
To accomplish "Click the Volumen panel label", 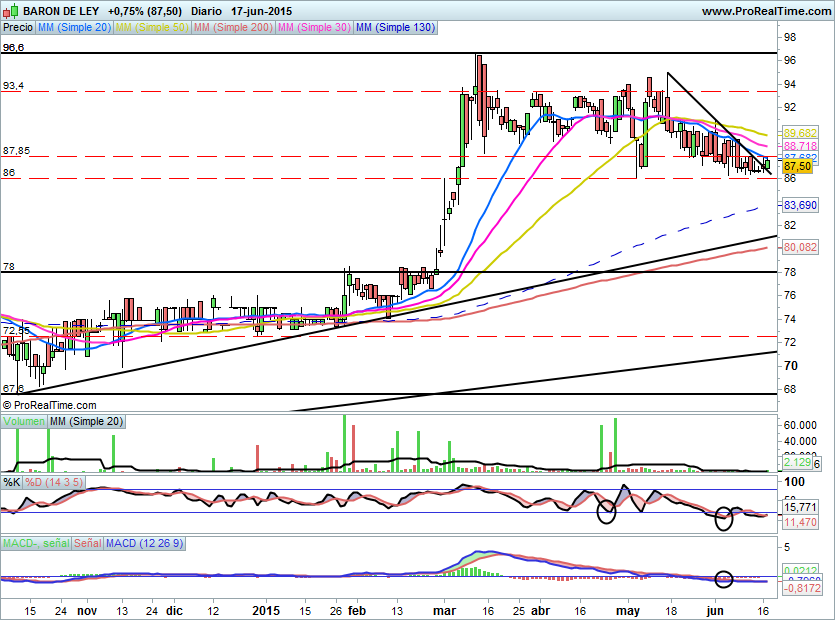I will (25, 422).
